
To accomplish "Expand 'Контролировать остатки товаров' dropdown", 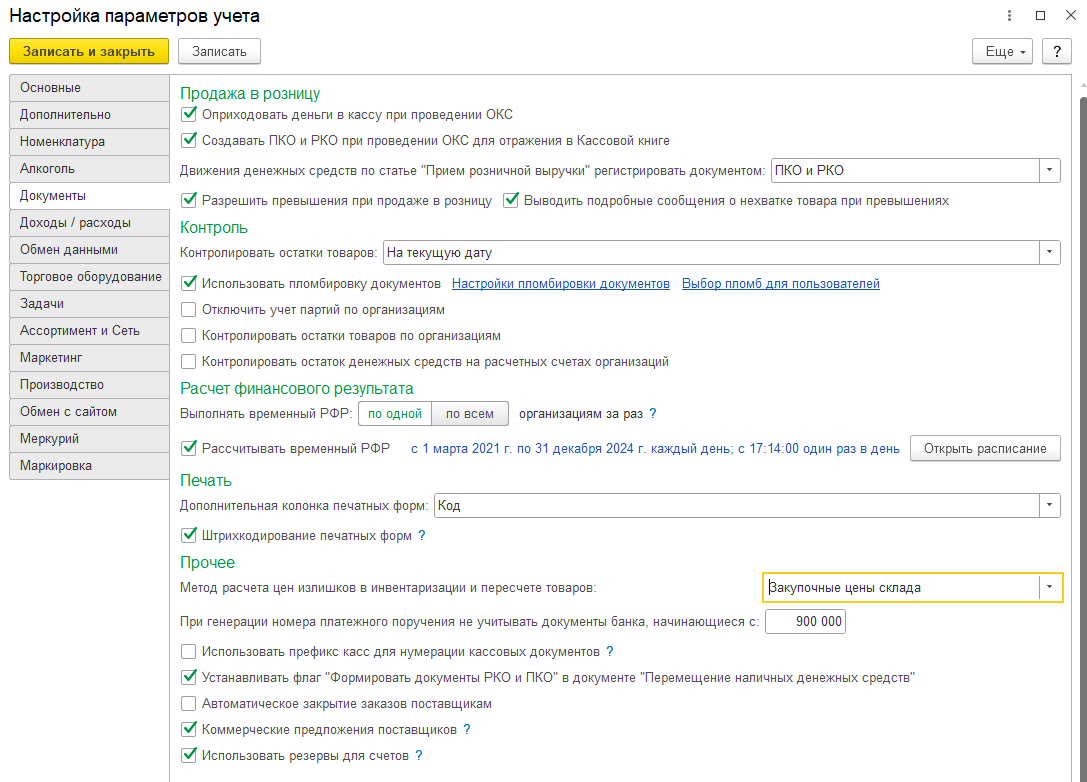I will [x=1049, y=253].
